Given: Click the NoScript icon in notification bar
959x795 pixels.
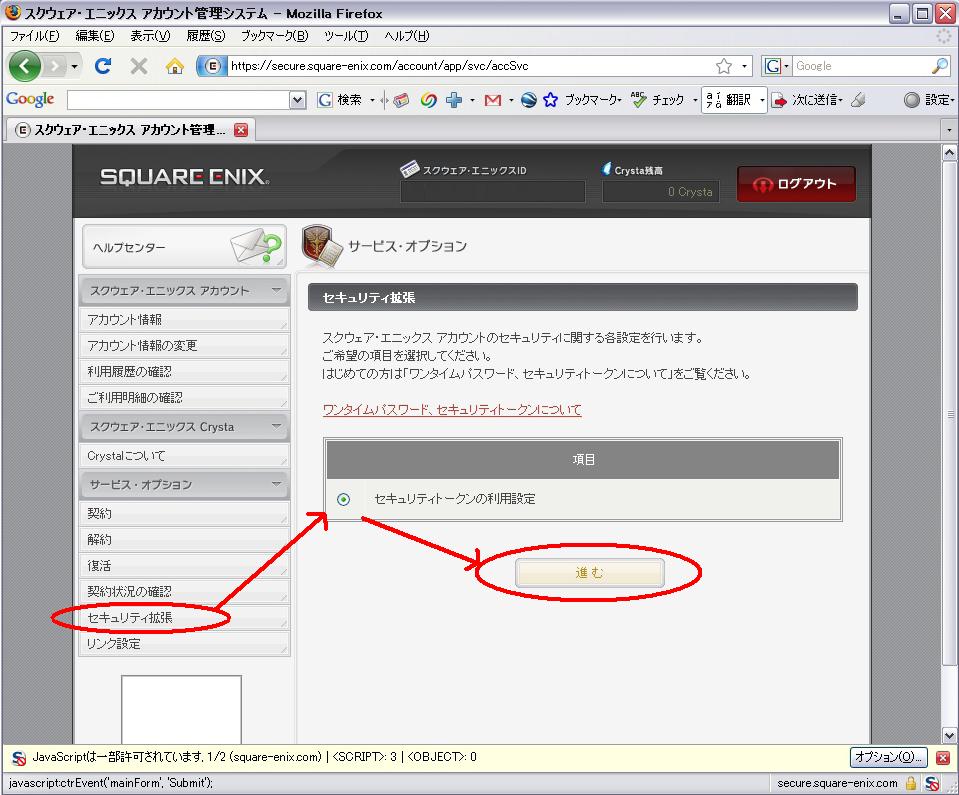Looking at the screenshot, I should pyautogui.click(x=19, y=758).
